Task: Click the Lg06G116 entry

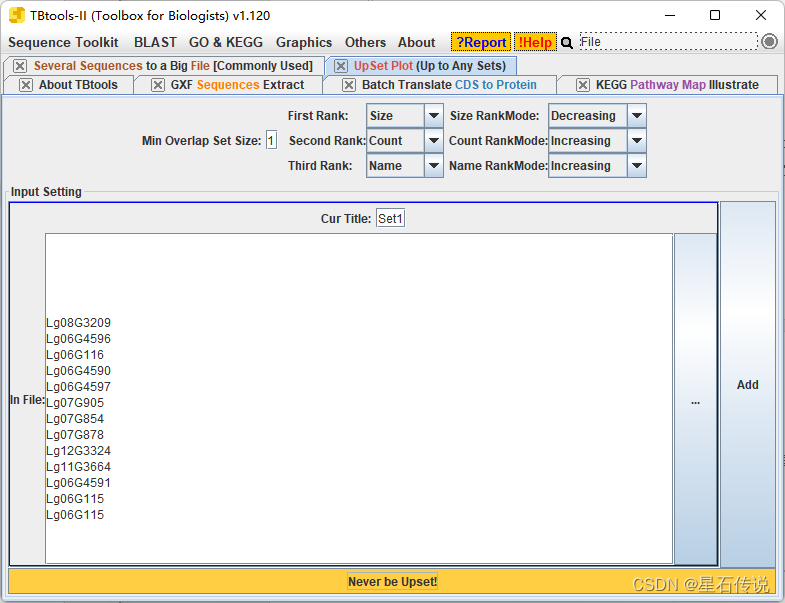Action: pos(75,355)
